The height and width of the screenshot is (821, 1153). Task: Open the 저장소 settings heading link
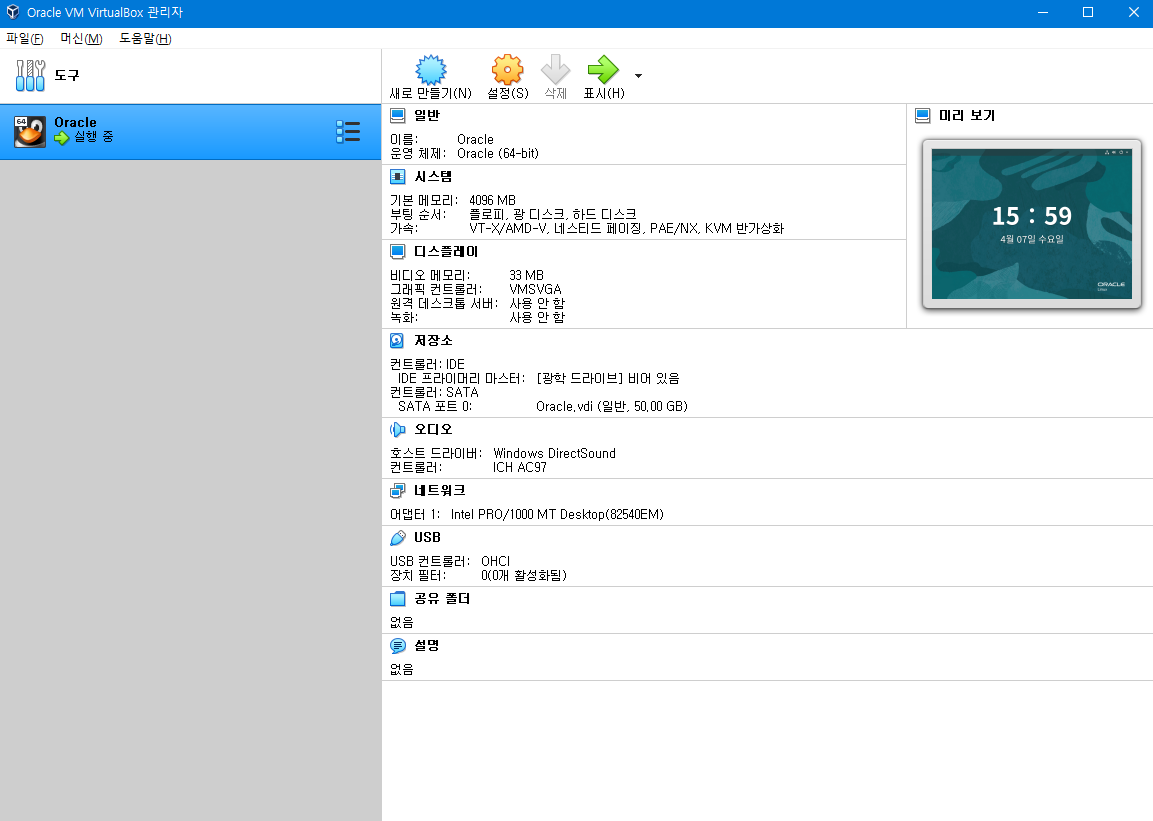tap(433, 340)
